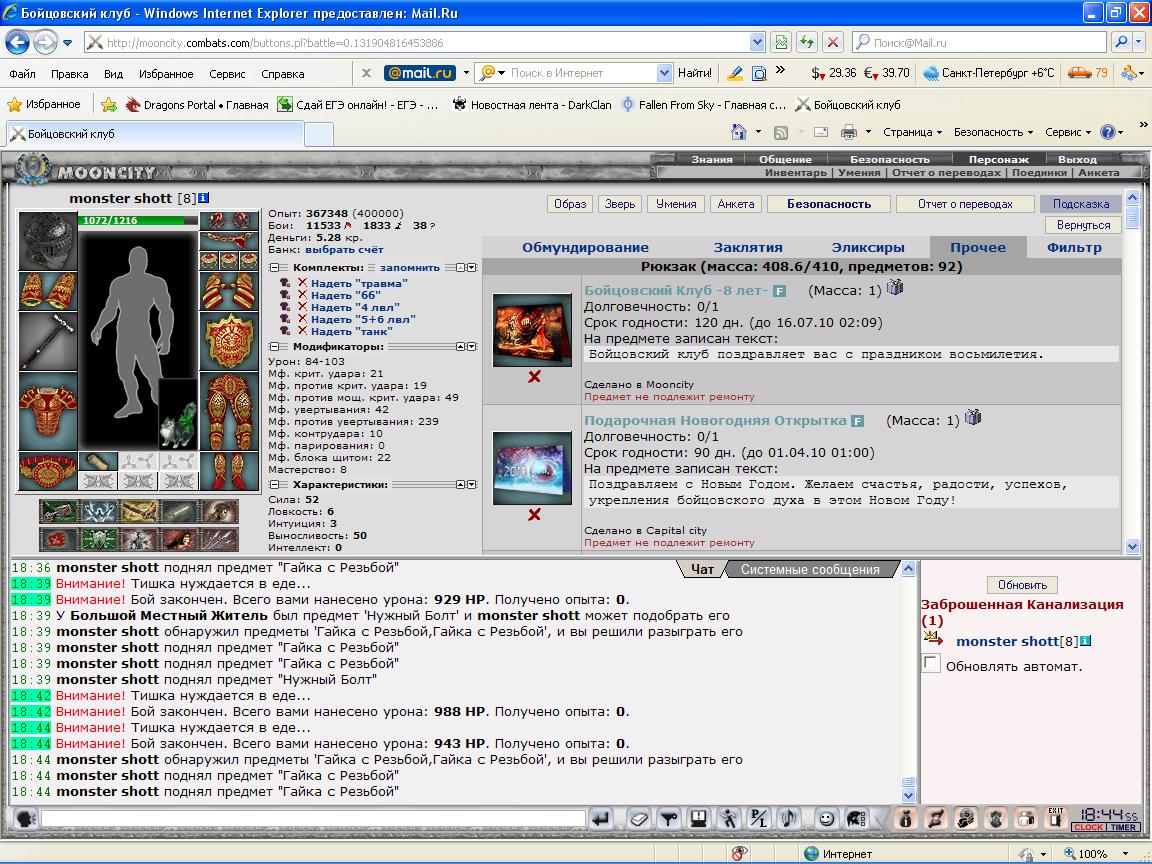This screenshot has width=1152, height=864.
Task: Click the smiley emoticon chat button
Action: point(827,818)
